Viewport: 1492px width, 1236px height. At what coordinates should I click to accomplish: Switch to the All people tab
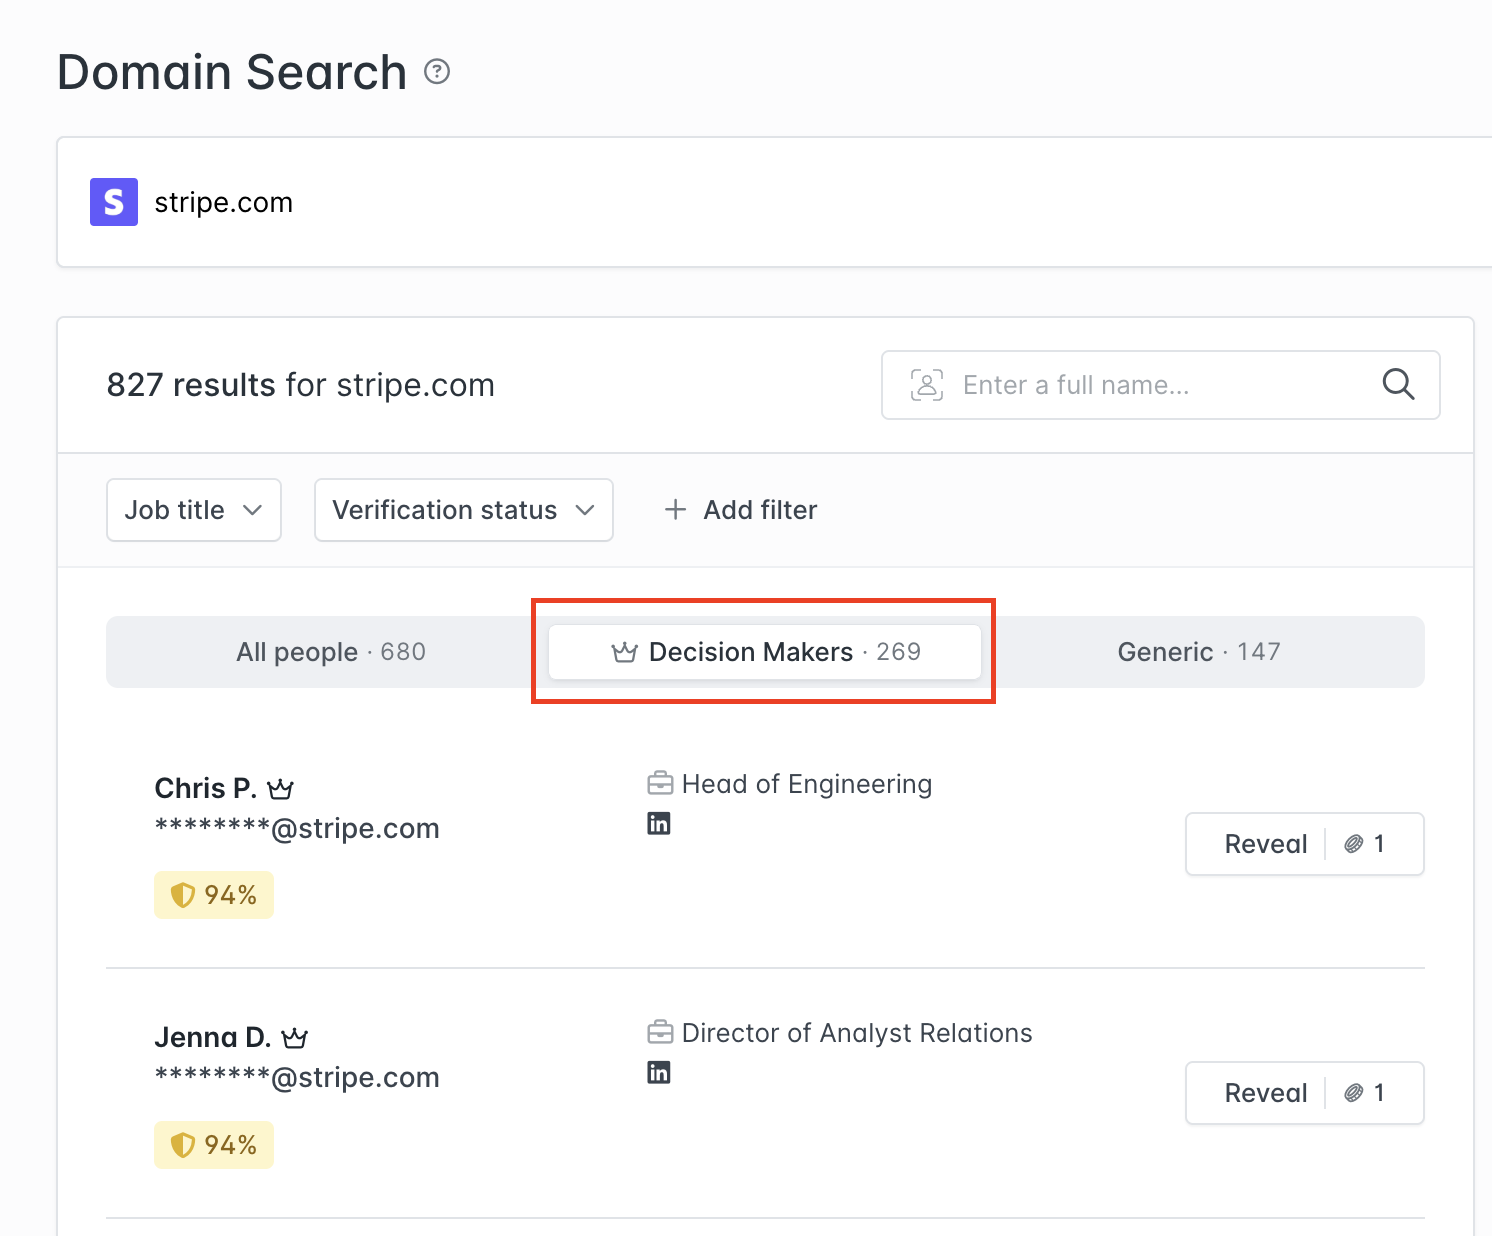pos(331,652)
